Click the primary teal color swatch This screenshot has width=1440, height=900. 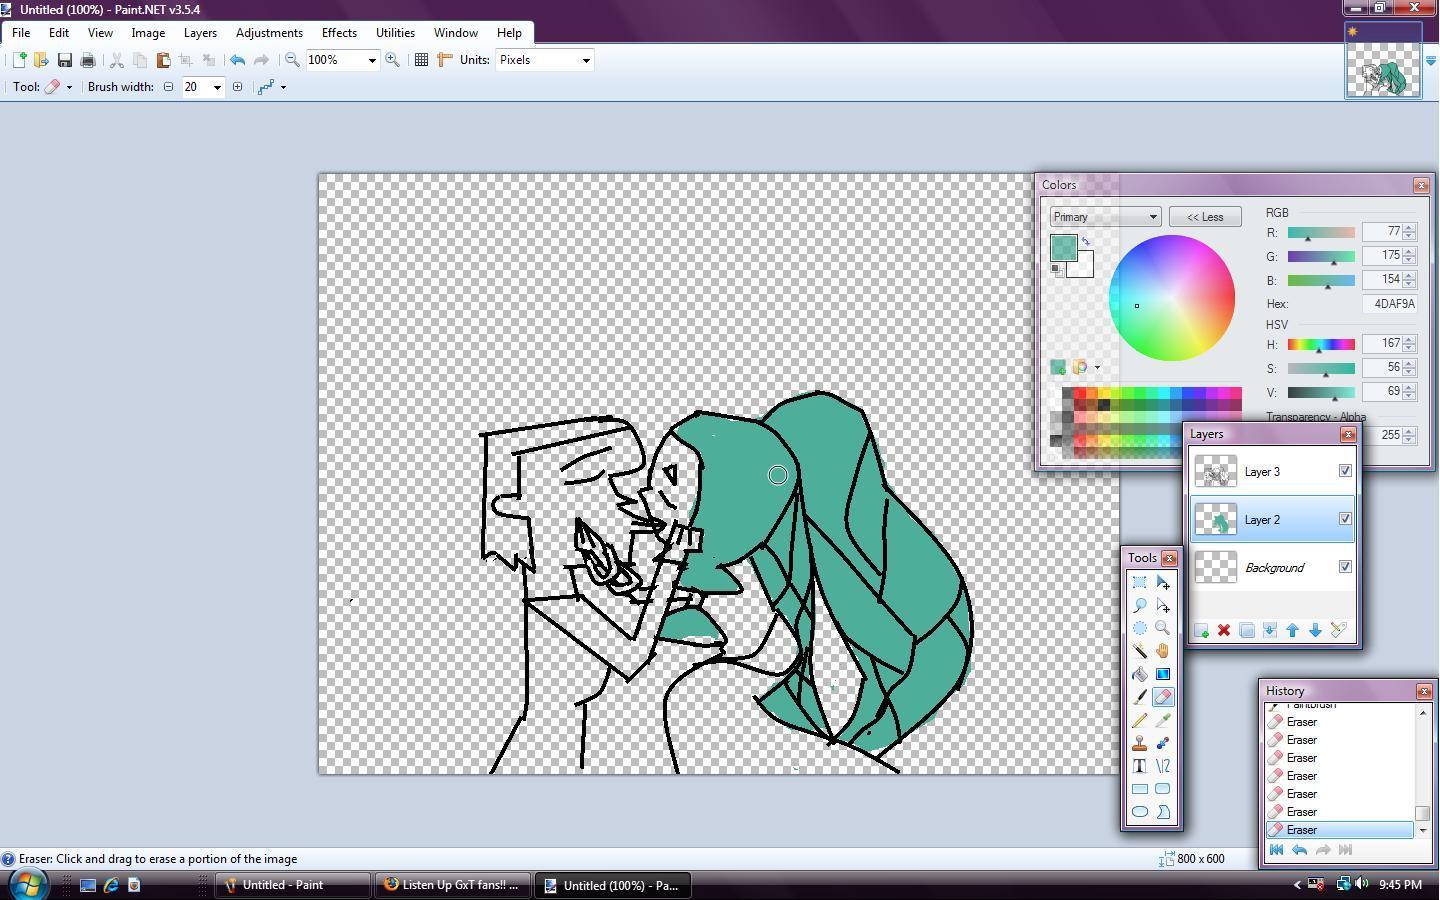(1063, 247)
